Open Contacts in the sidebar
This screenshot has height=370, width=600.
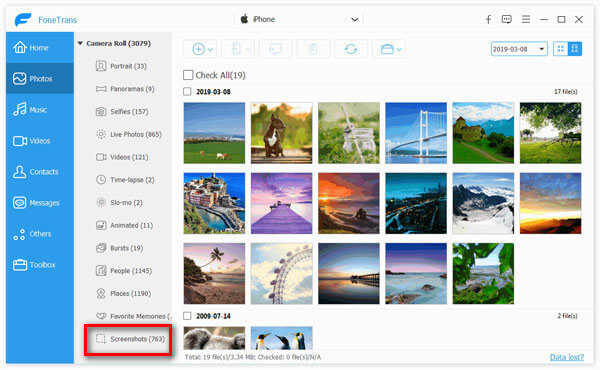[x=40, y=171]
